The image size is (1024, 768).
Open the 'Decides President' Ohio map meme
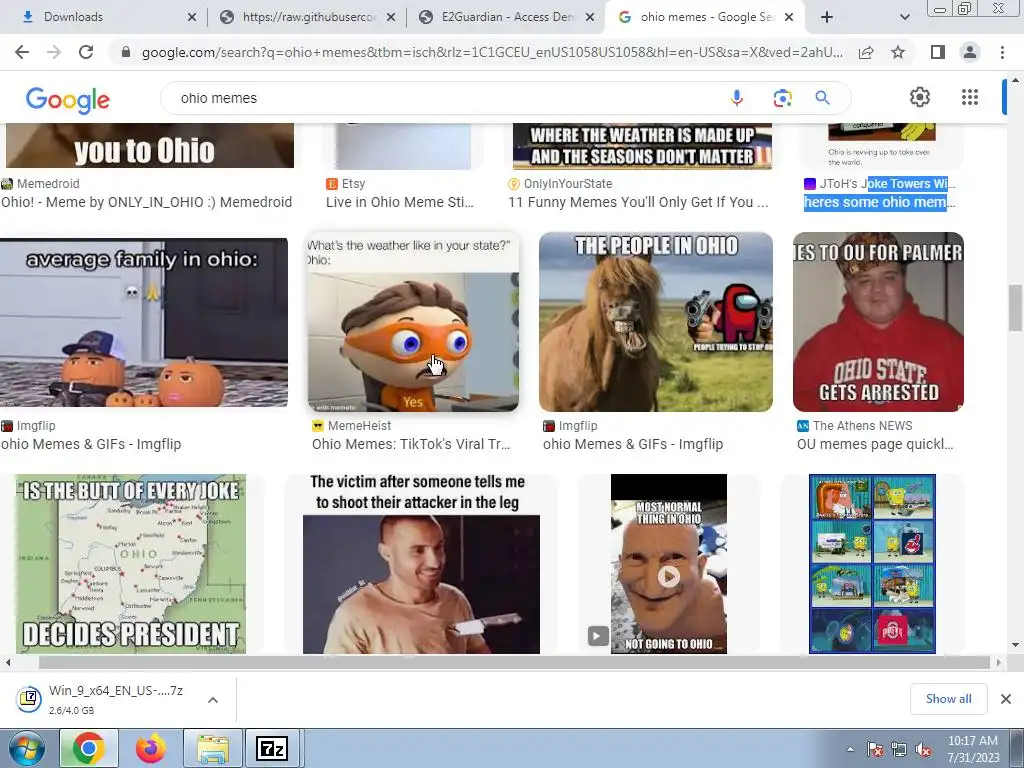pos(131,564)
